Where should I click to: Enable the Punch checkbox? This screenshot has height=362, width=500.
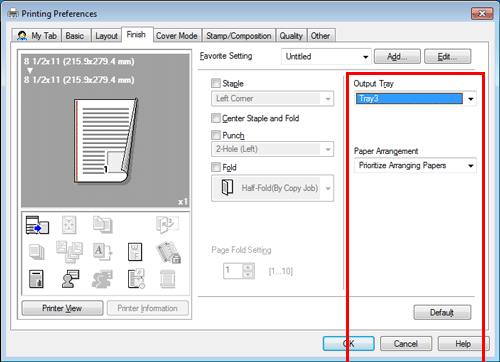click(x=216, y=135)
